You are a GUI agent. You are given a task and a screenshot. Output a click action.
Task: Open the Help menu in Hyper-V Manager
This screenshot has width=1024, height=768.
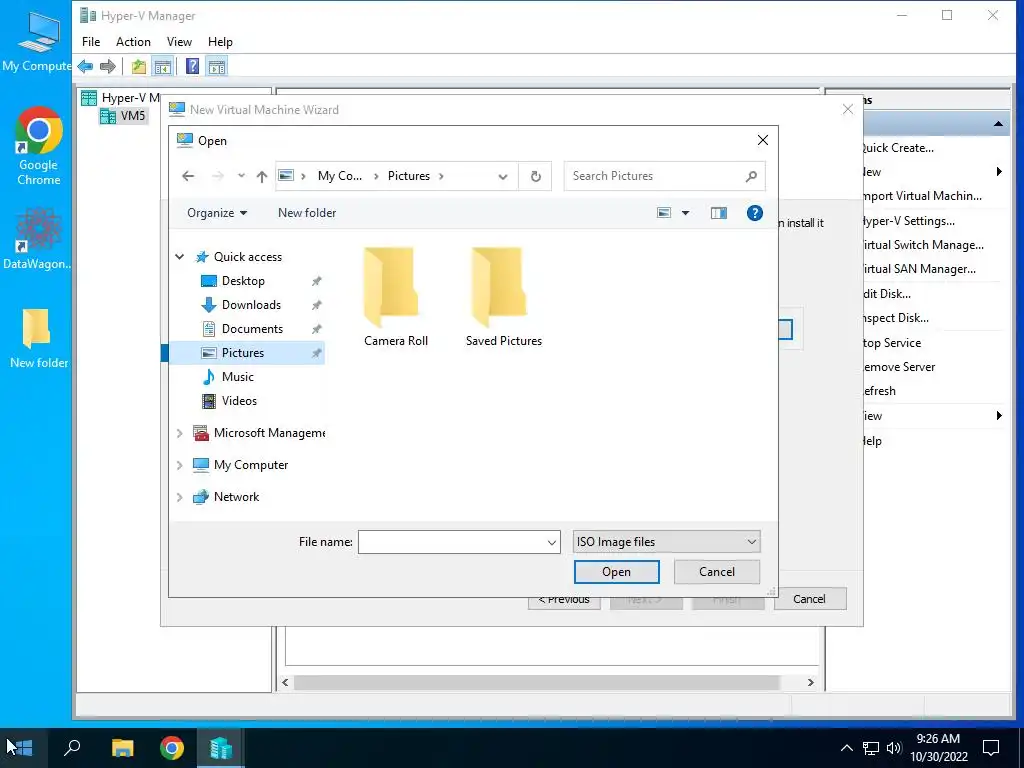220,42
